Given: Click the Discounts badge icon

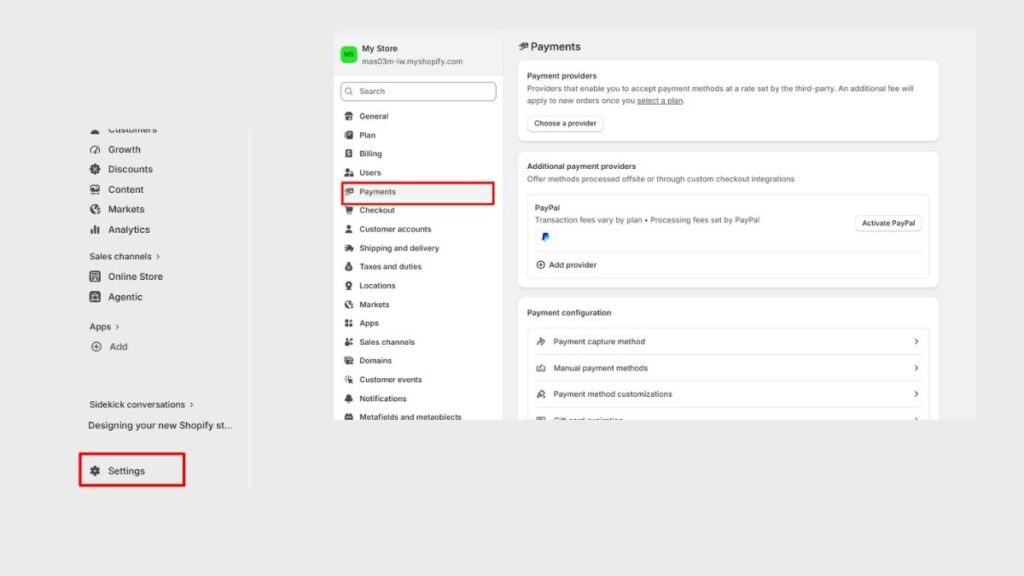Looking at the screenshot, I should point(95,169).
